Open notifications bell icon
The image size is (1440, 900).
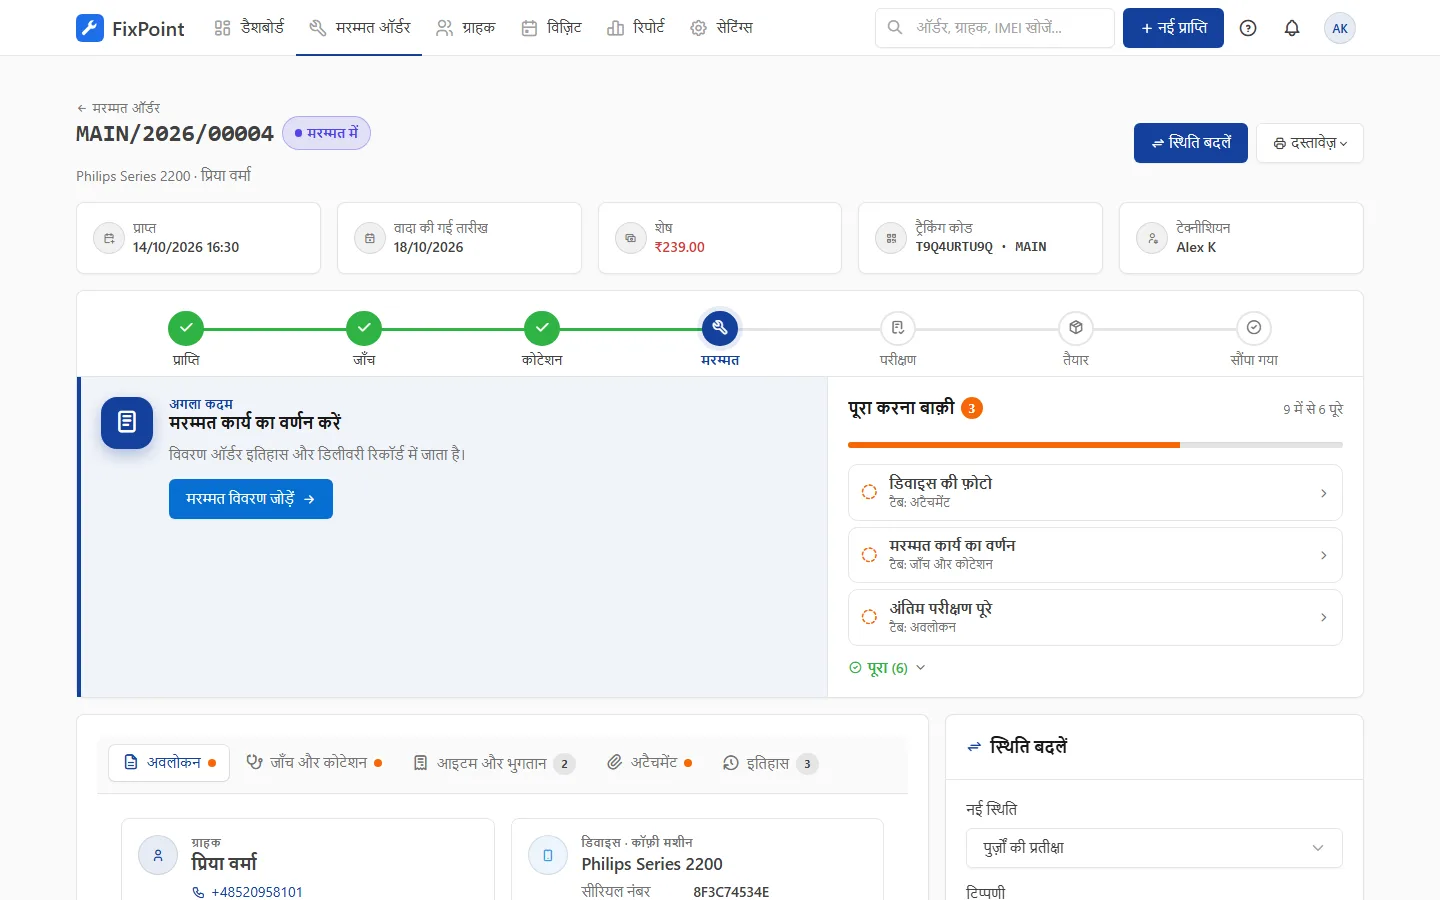(x=1292, y=28)
